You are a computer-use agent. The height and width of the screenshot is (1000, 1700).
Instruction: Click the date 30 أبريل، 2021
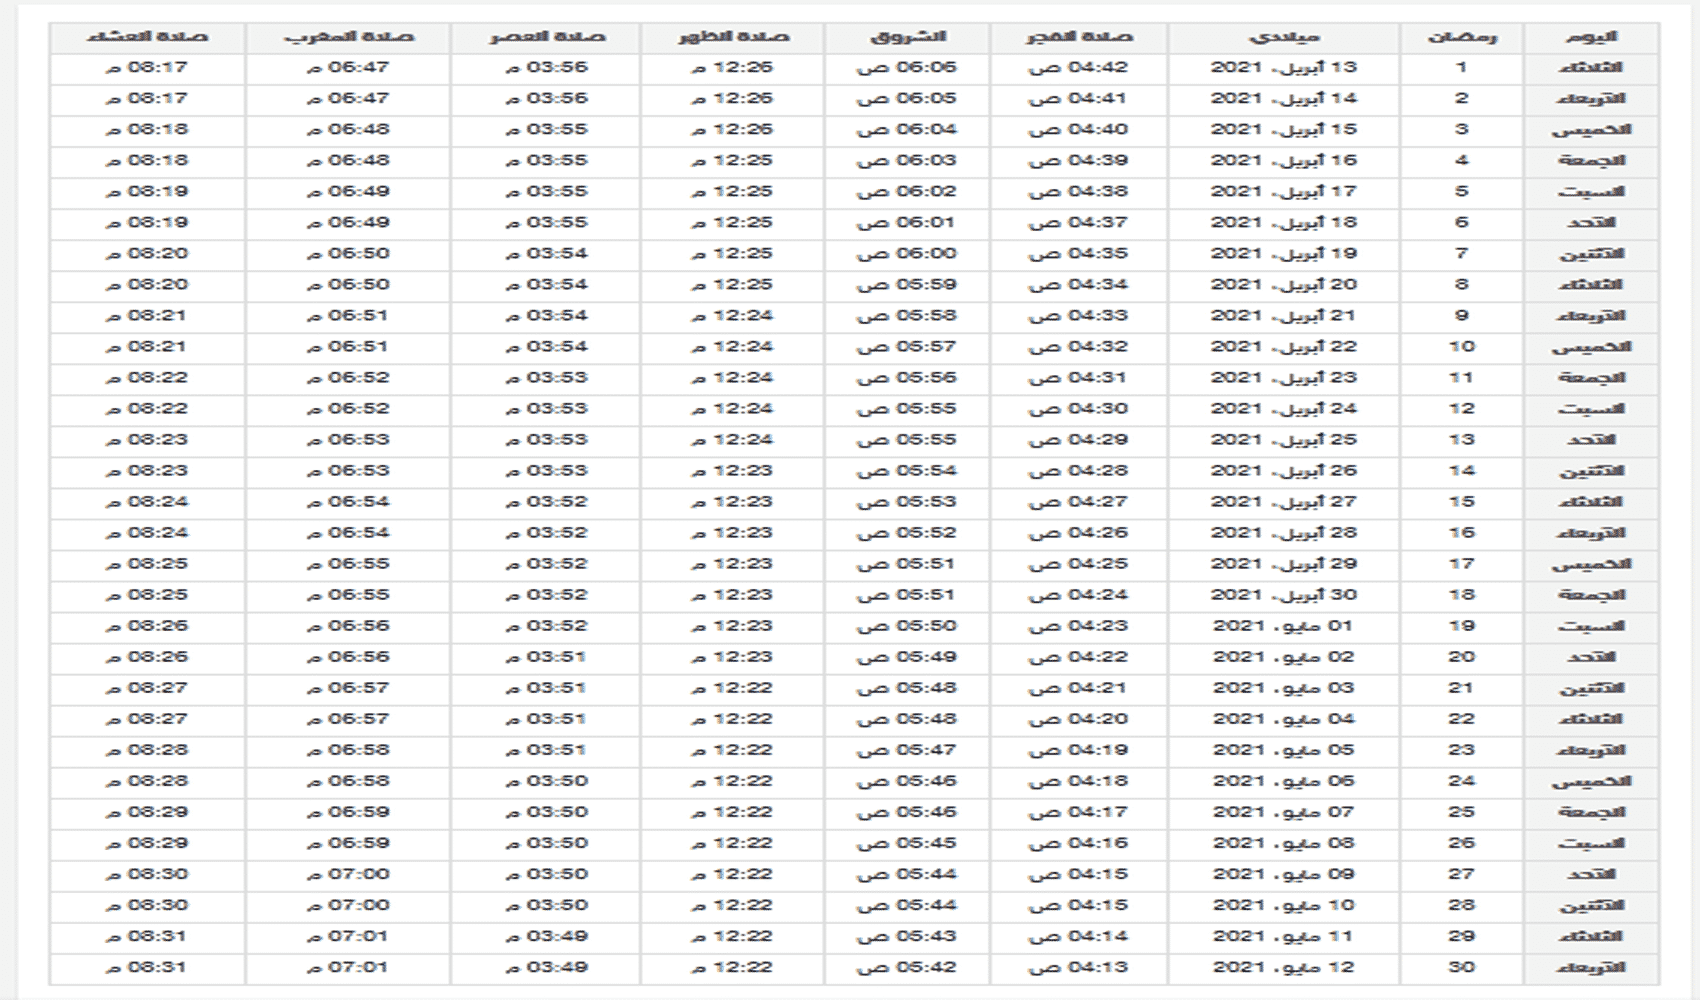[1284, 595]
